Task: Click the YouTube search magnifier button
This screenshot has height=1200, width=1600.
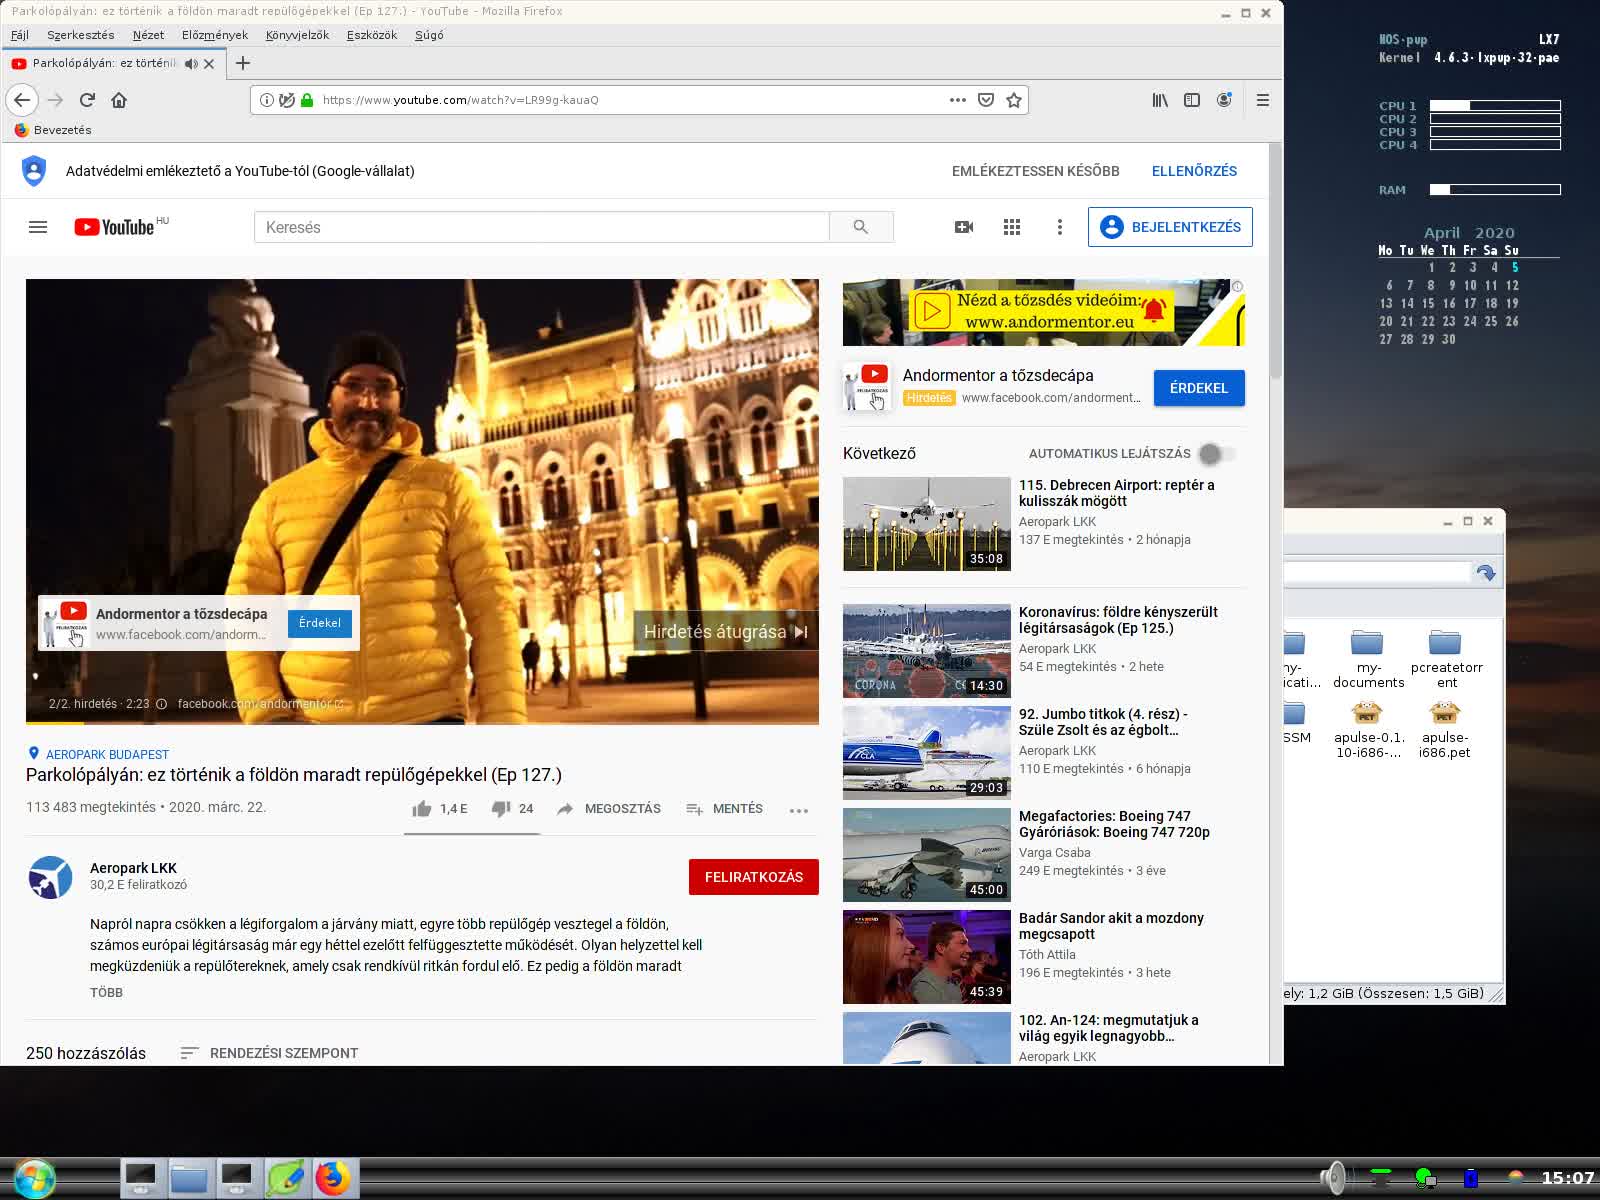Action: [x=861, y=227]
